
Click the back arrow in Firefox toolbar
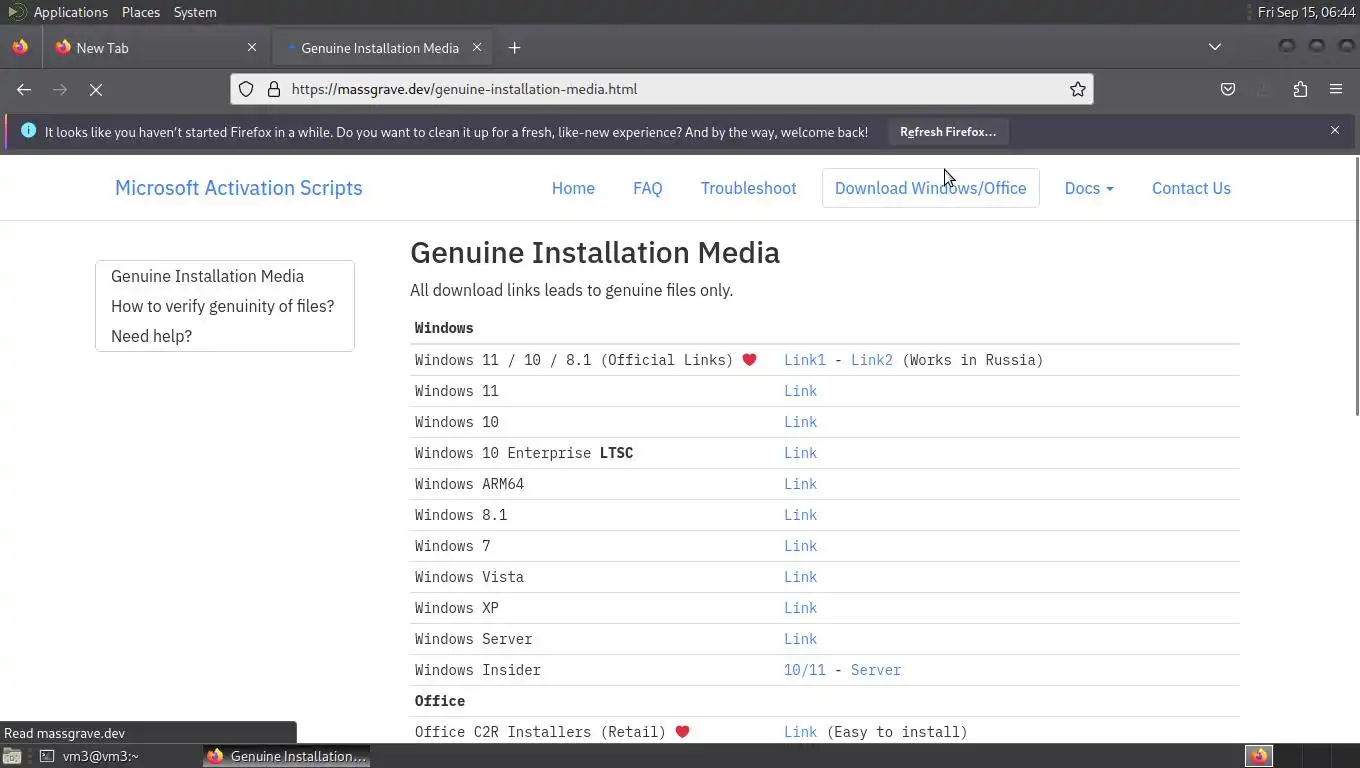[24, 89]
